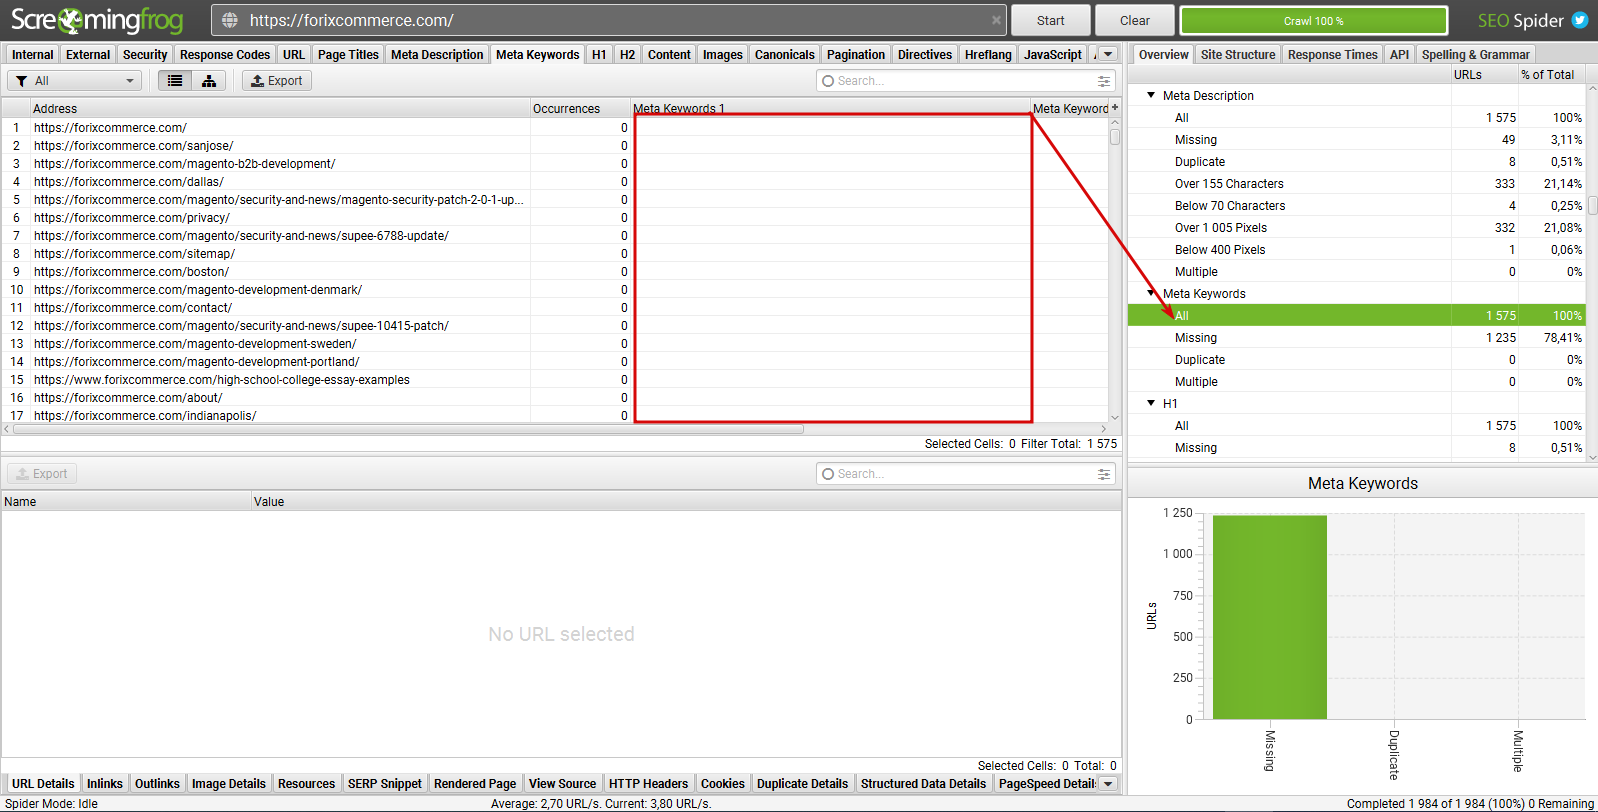
Task: Open the Site Structure tab
Action: [x=1238, y=55]
